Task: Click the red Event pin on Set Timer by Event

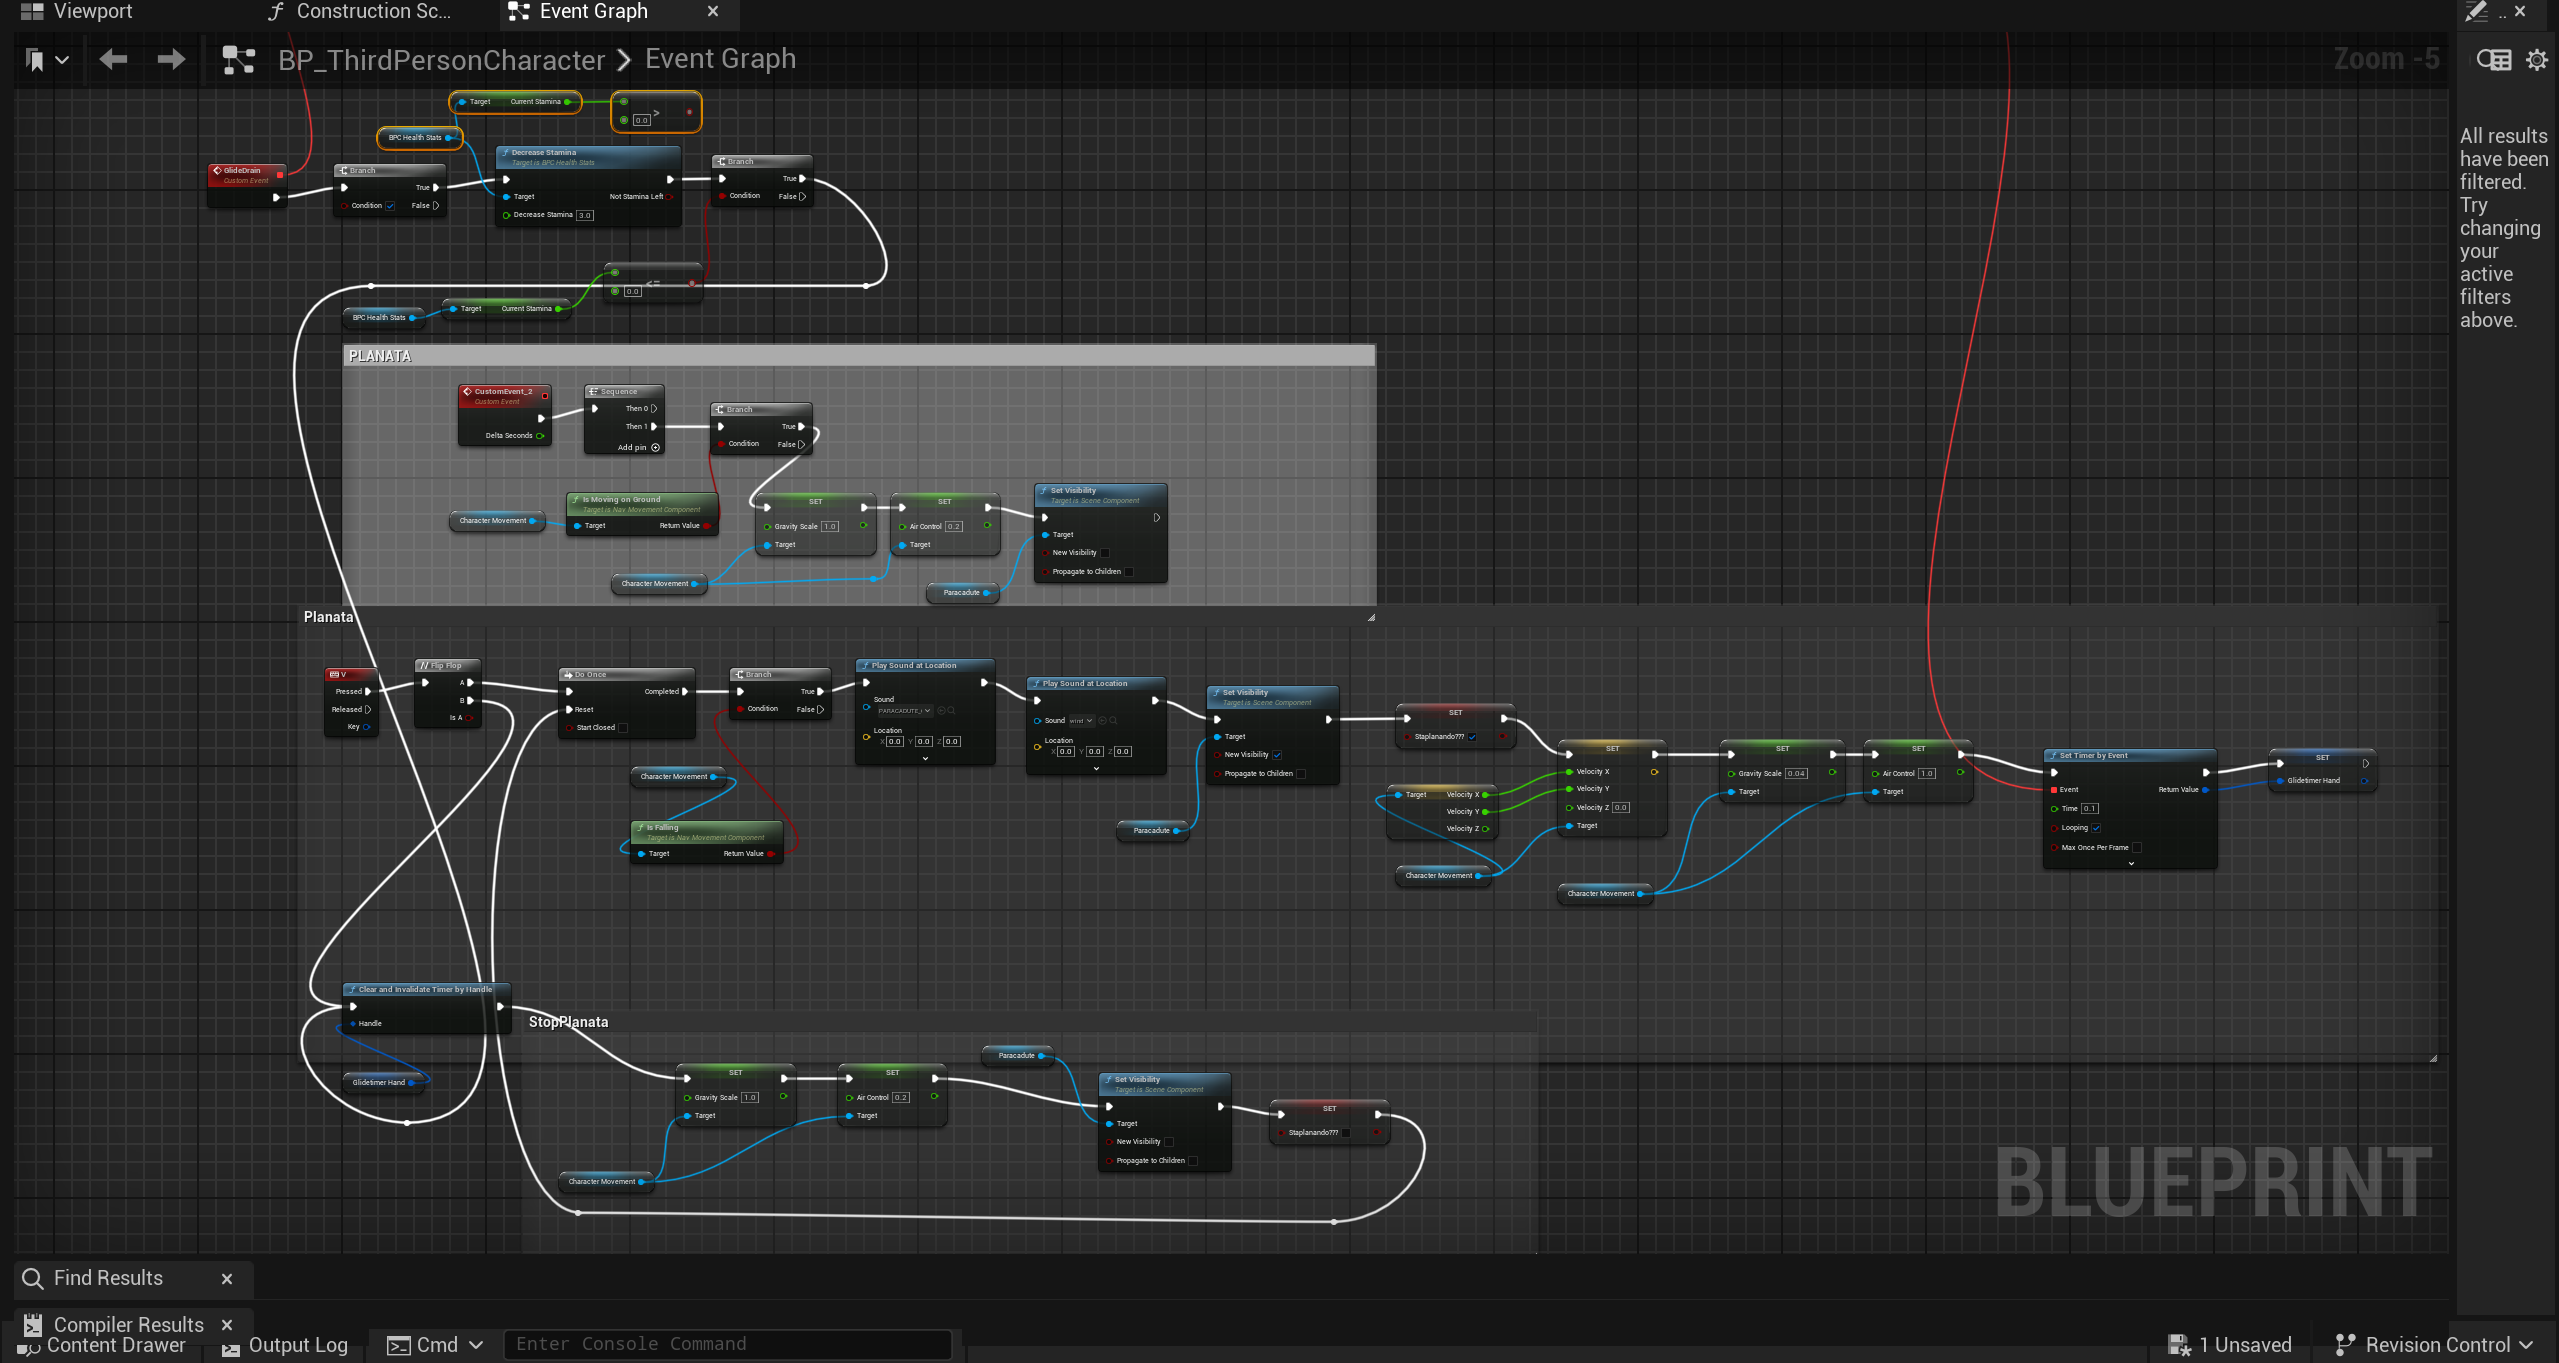Action: (x=2054, y=790)
